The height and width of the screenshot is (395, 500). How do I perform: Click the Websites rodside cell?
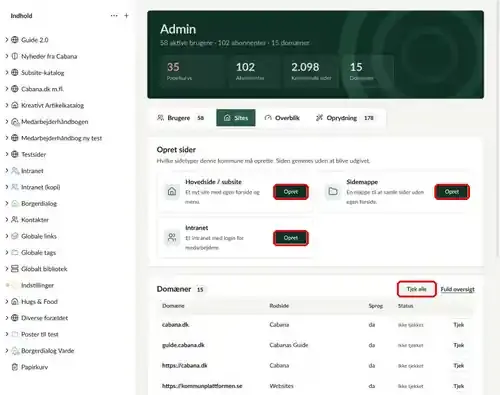281,386
